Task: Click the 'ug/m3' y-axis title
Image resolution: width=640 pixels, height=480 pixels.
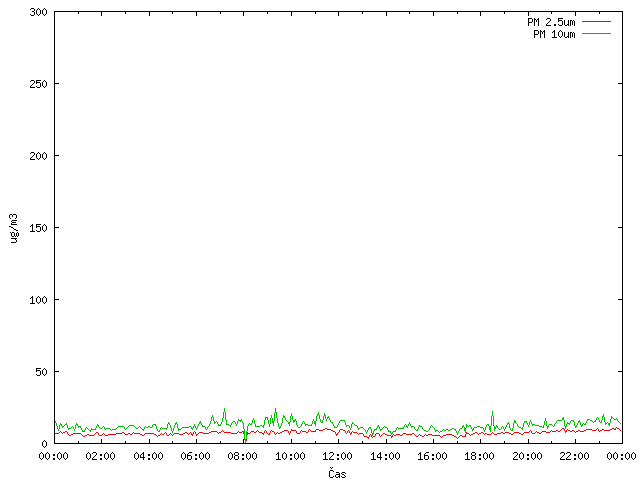Action: coord(14,228)
